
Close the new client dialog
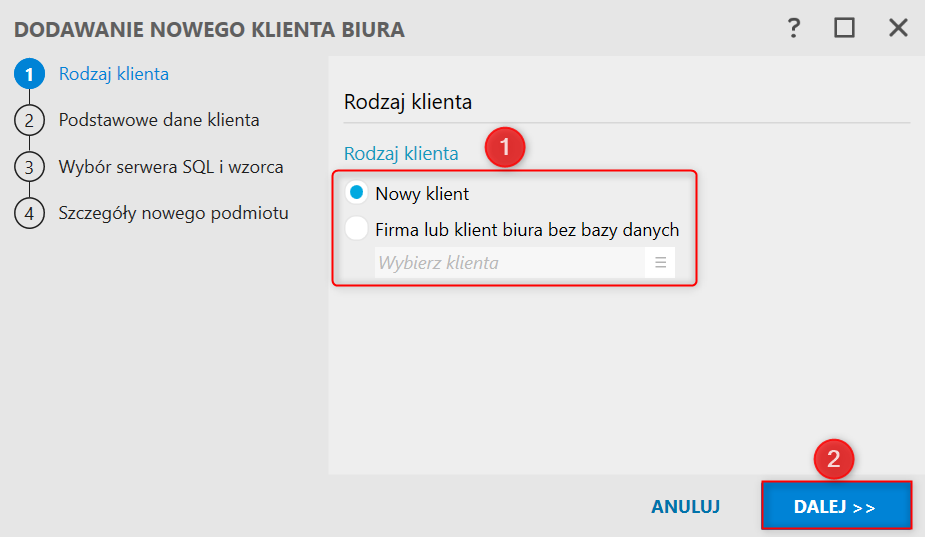(x=898, y=28)
